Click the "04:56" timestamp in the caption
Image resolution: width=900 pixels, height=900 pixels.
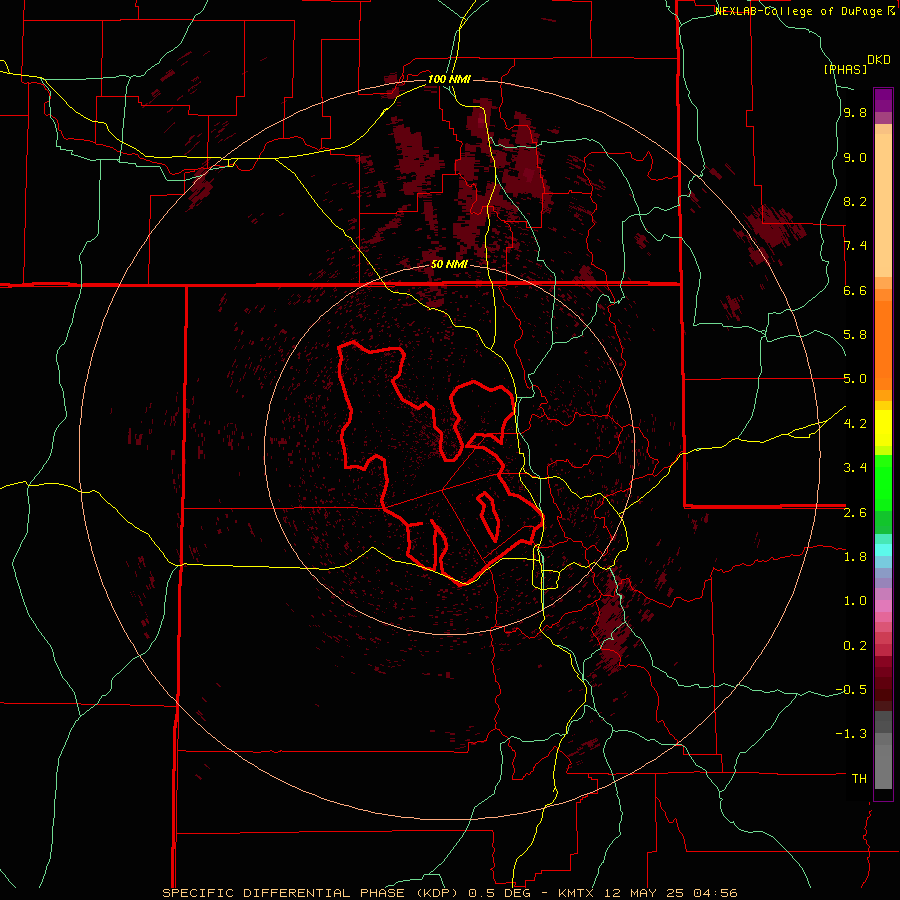coord(715,893)
